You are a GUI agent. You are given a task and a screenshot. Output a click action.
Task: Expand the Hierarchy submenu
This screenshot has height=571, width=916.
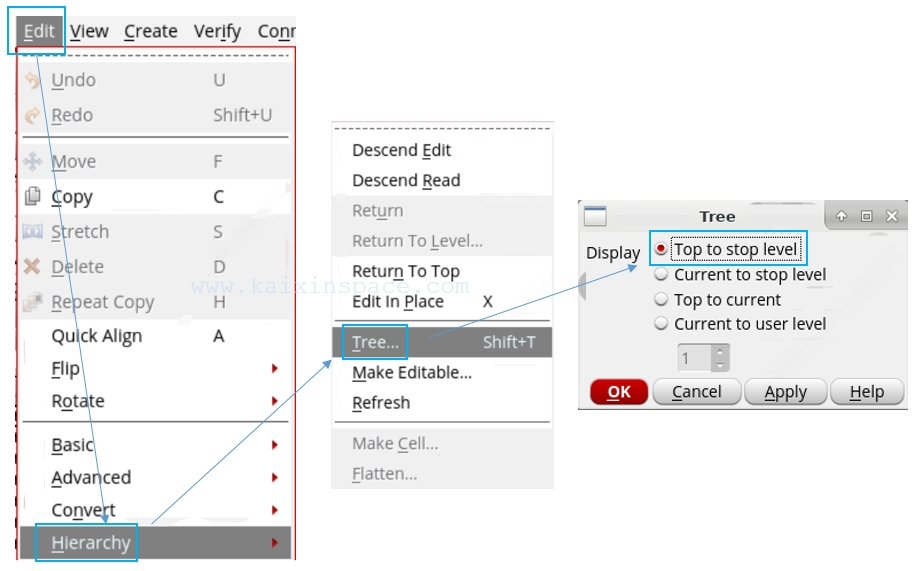tap(91, 543)
